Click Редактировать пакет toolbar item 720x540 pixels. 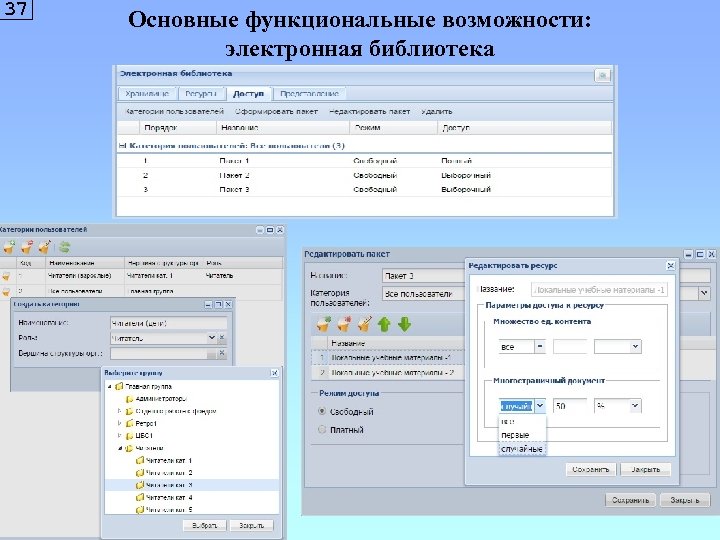(370, 112)
